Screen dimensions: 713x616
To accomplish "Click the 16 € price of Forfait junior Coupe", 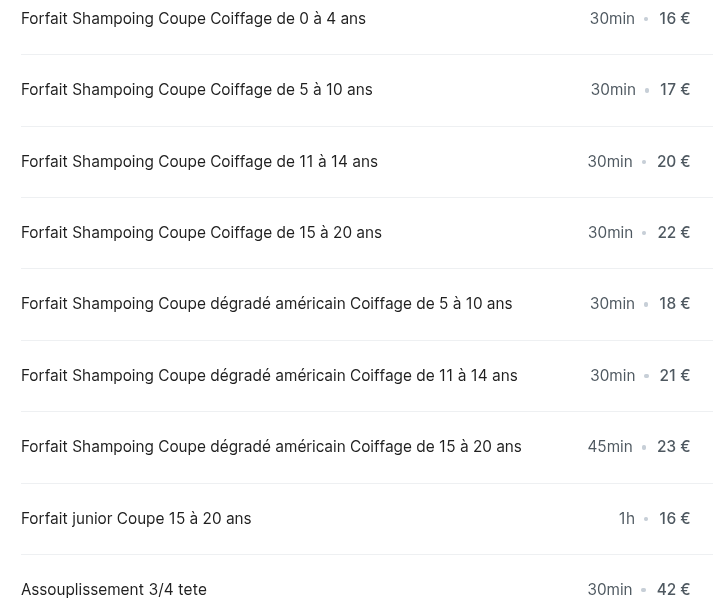I will click(674, 518).
